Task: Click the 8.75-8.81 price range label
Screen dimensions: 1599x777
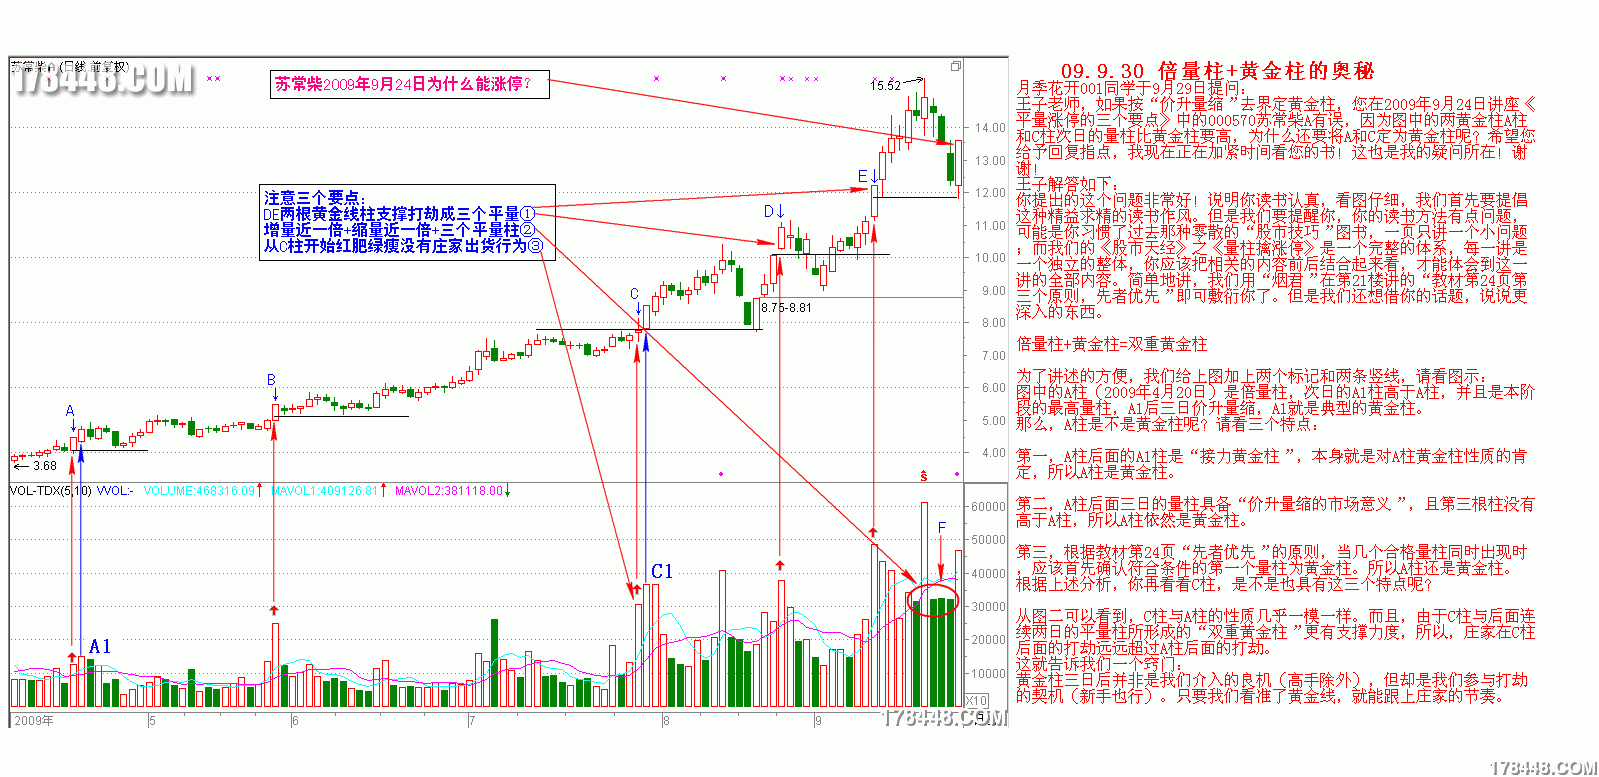Action: coord(787,308)
